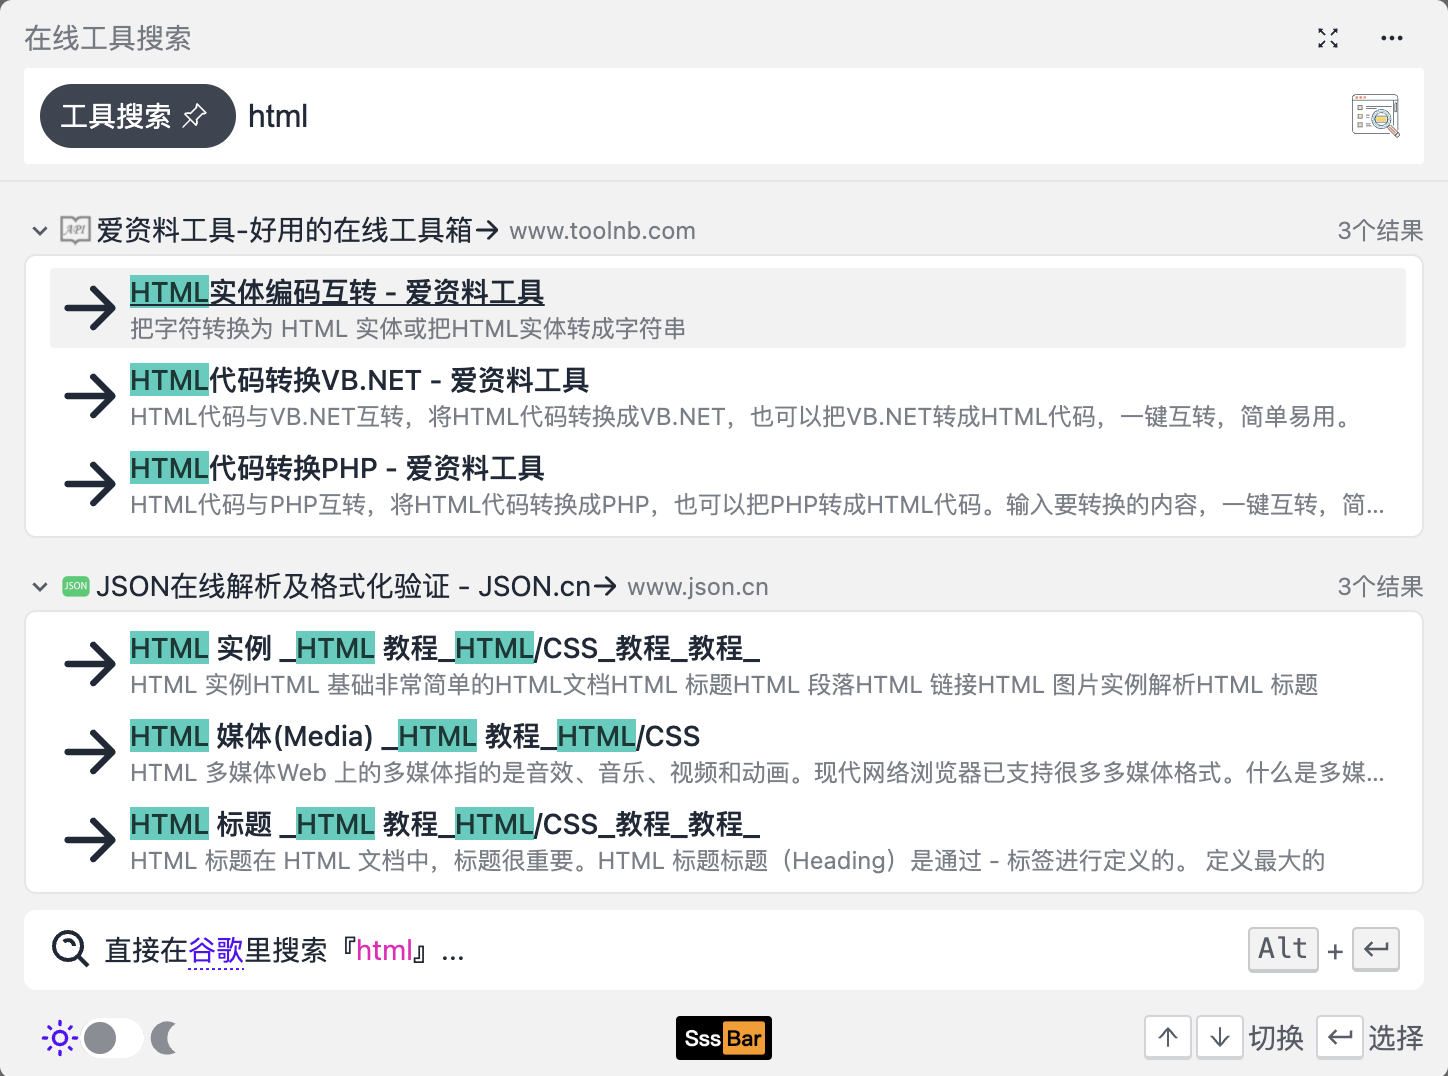Select the 工具搜索 search mode

120,115
